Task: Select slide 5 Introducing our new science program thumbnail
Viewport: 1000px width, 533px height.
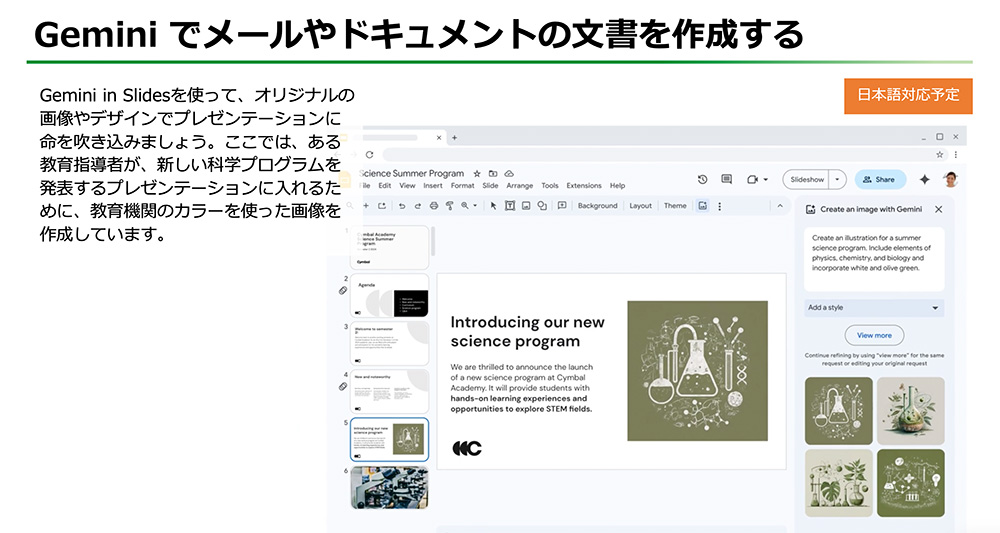Action: point(390,439)
